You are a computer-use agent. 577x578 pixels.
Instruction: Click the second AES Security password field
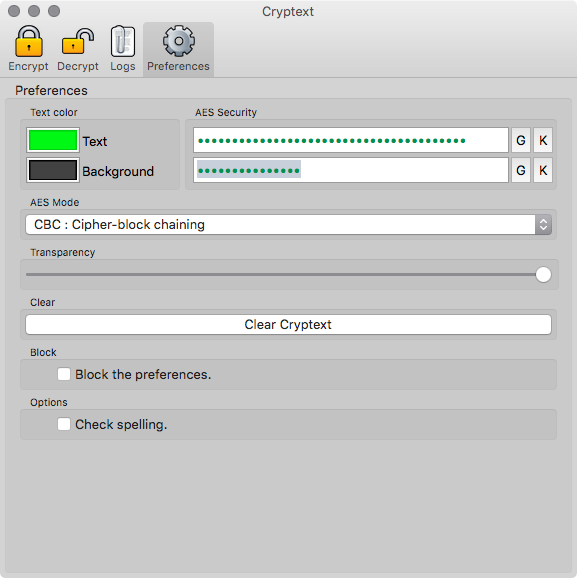coord(351,170)
